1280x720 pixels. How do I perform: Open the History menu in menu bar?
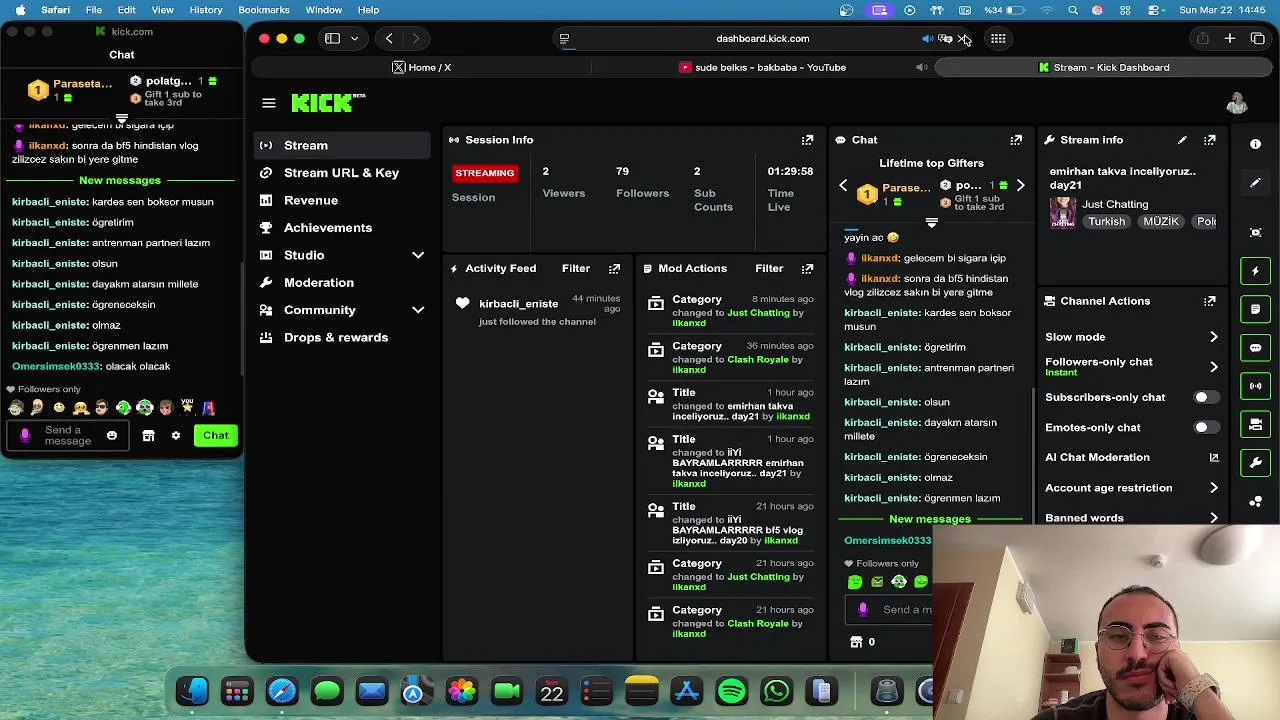pyautogui.click(x=206, y=10)
